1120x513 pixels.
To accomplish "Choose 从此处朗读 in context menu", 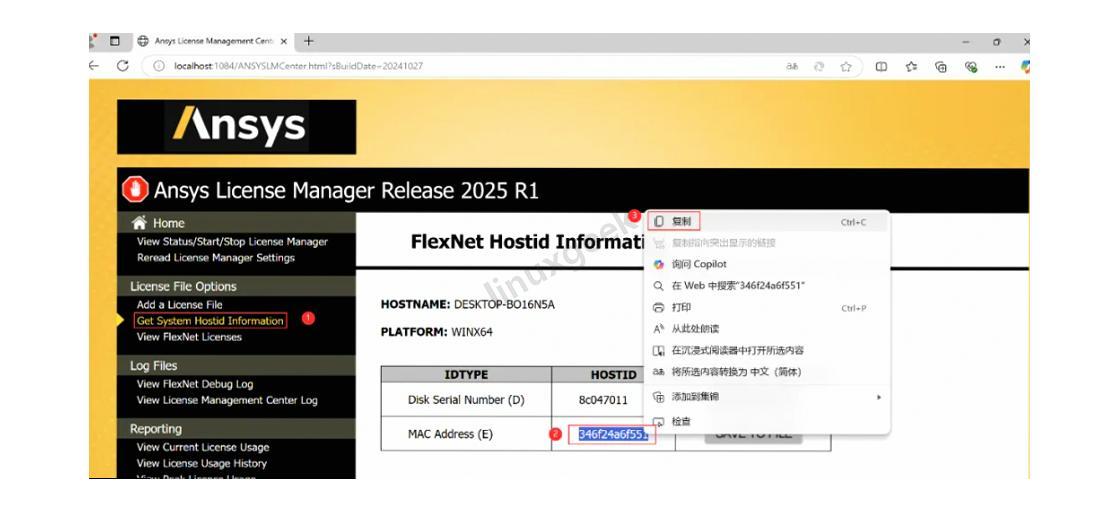I will [766, 329].
